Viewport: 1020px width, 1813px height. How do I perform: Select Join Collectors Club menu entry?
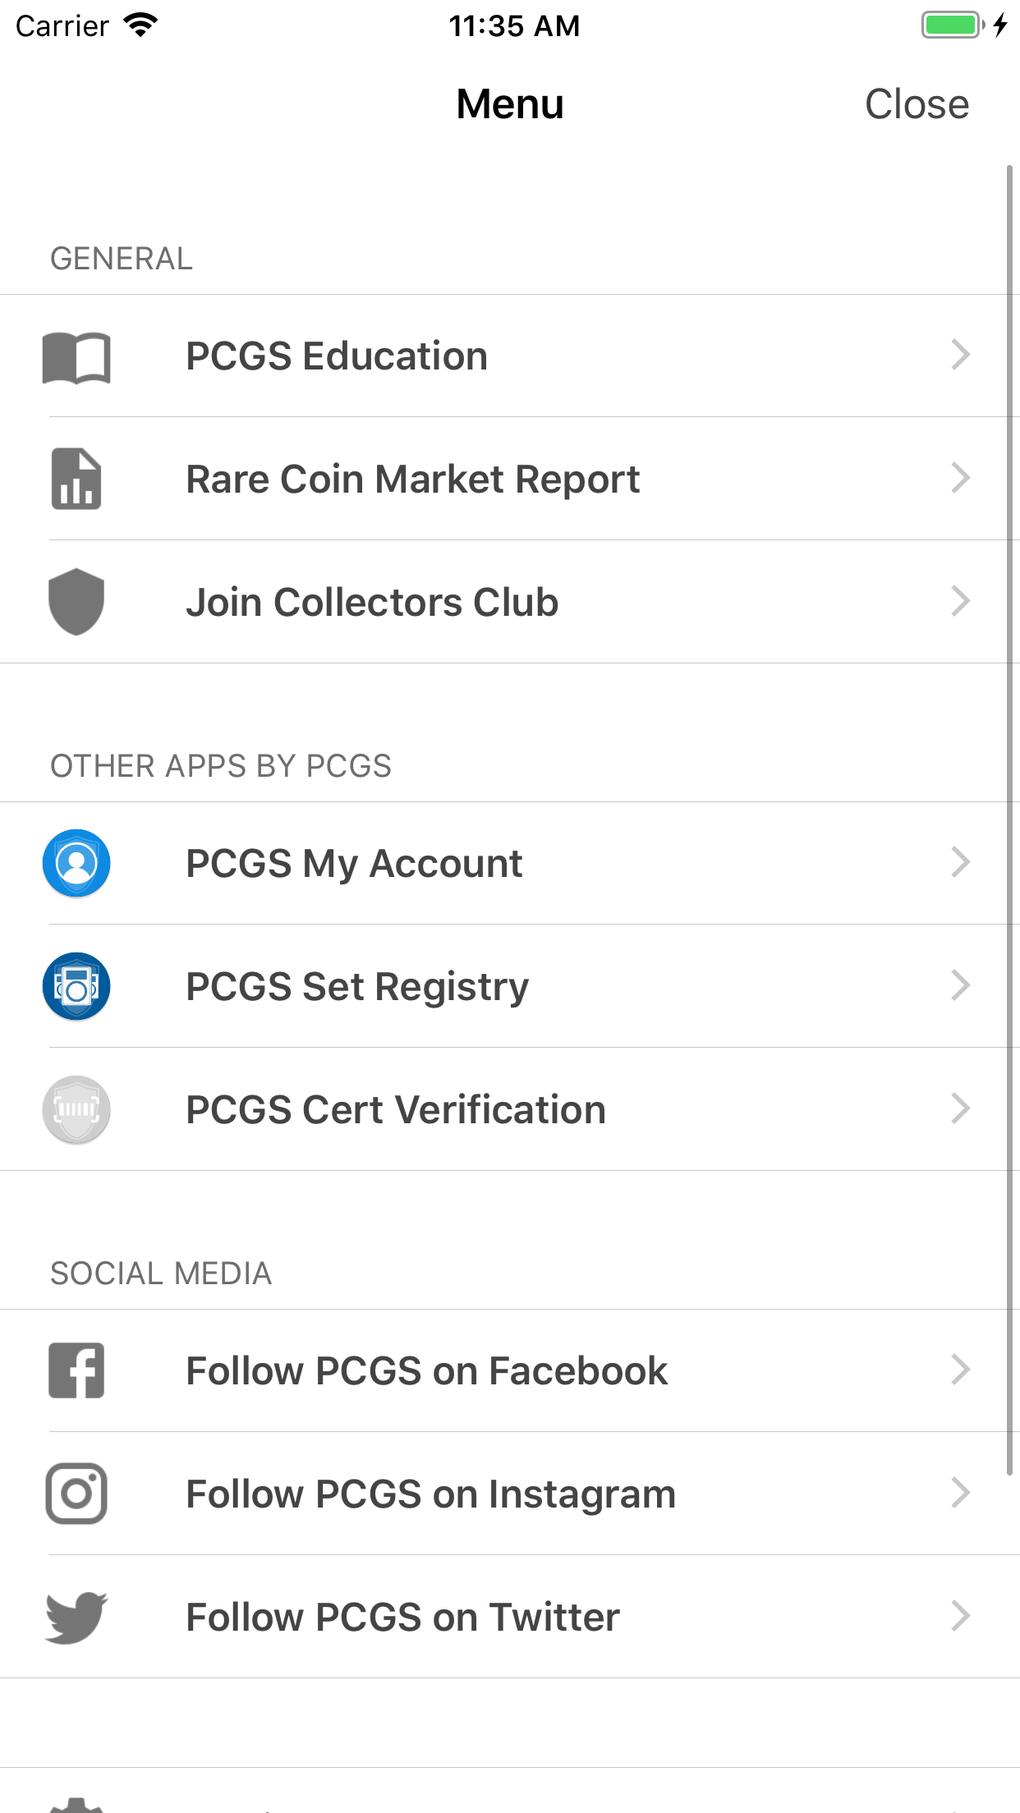[x=372, y=602]
